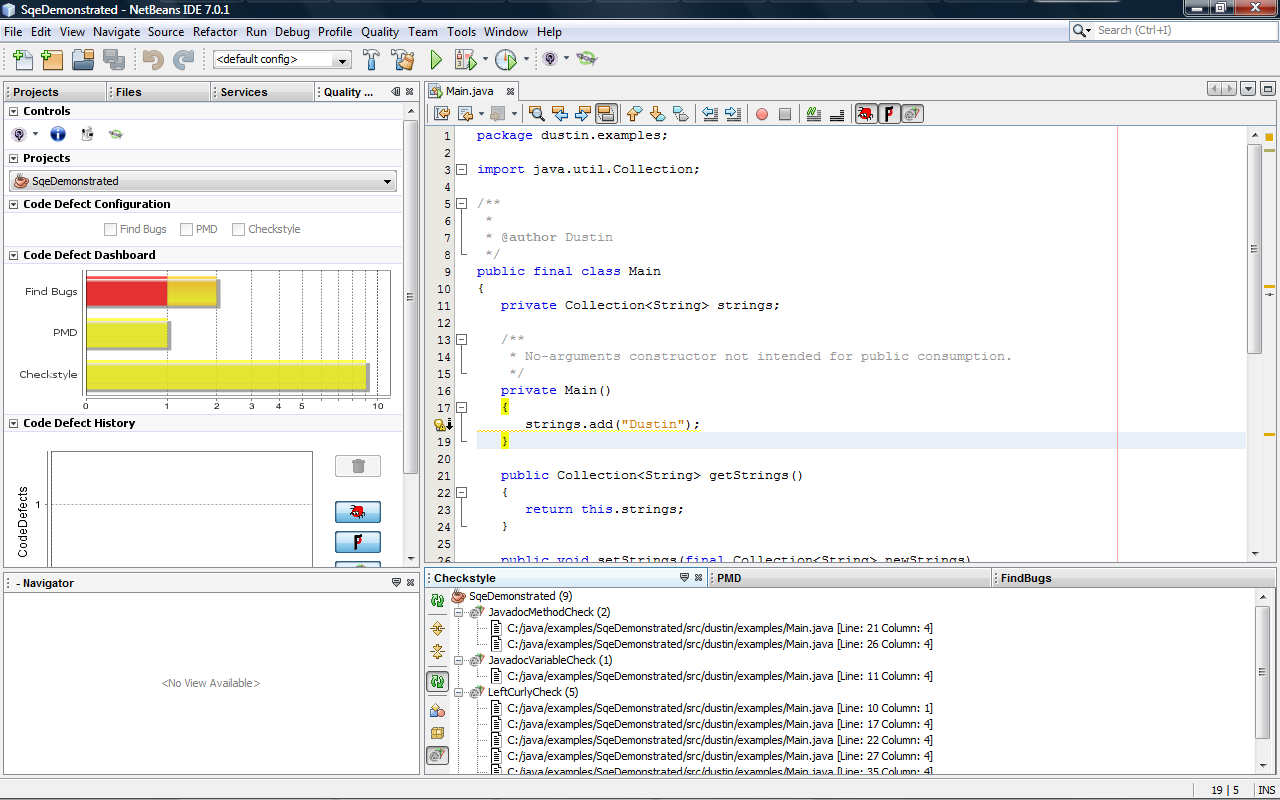Enable the PMD checkbox
This screenshot has width=1280, height=800.
(187, 229)
